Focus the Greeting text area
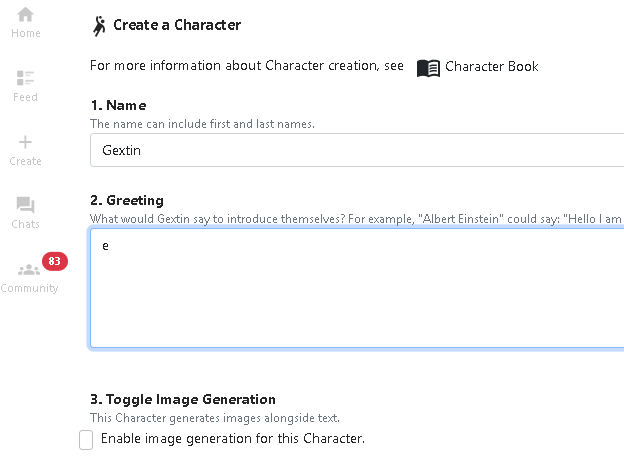624x466 pixels. [357, 289]
